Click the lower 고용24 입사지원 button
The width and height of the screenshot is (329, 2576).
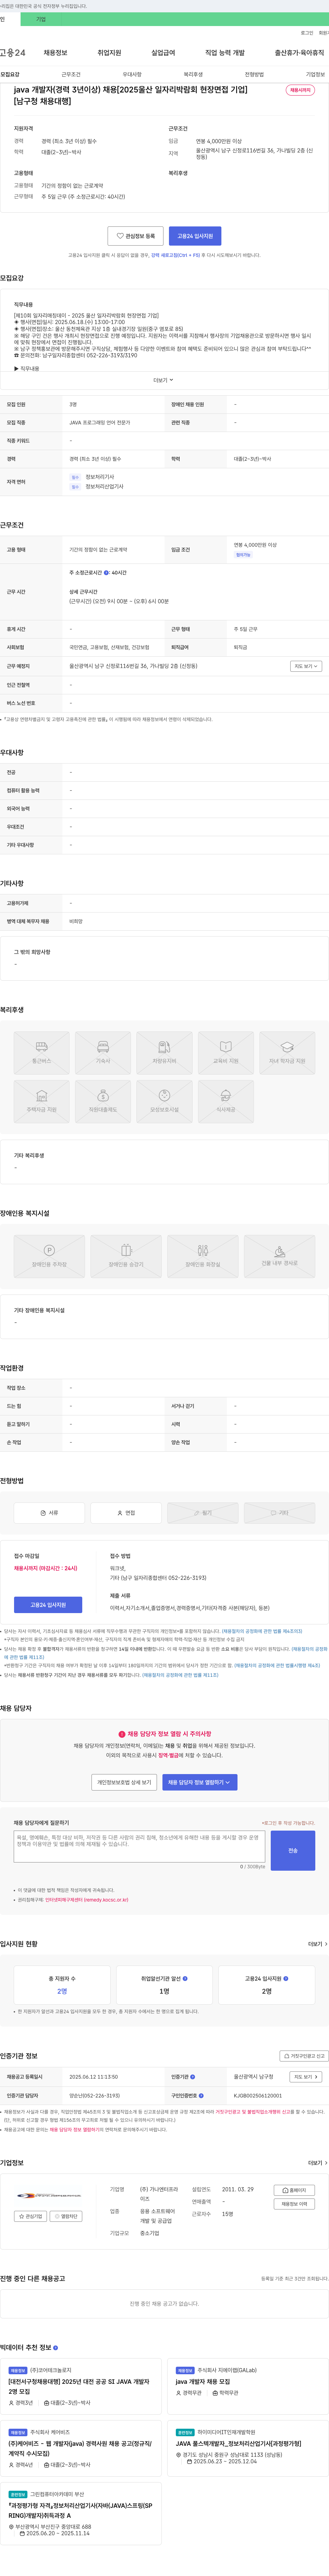(x=48, y=1605)
